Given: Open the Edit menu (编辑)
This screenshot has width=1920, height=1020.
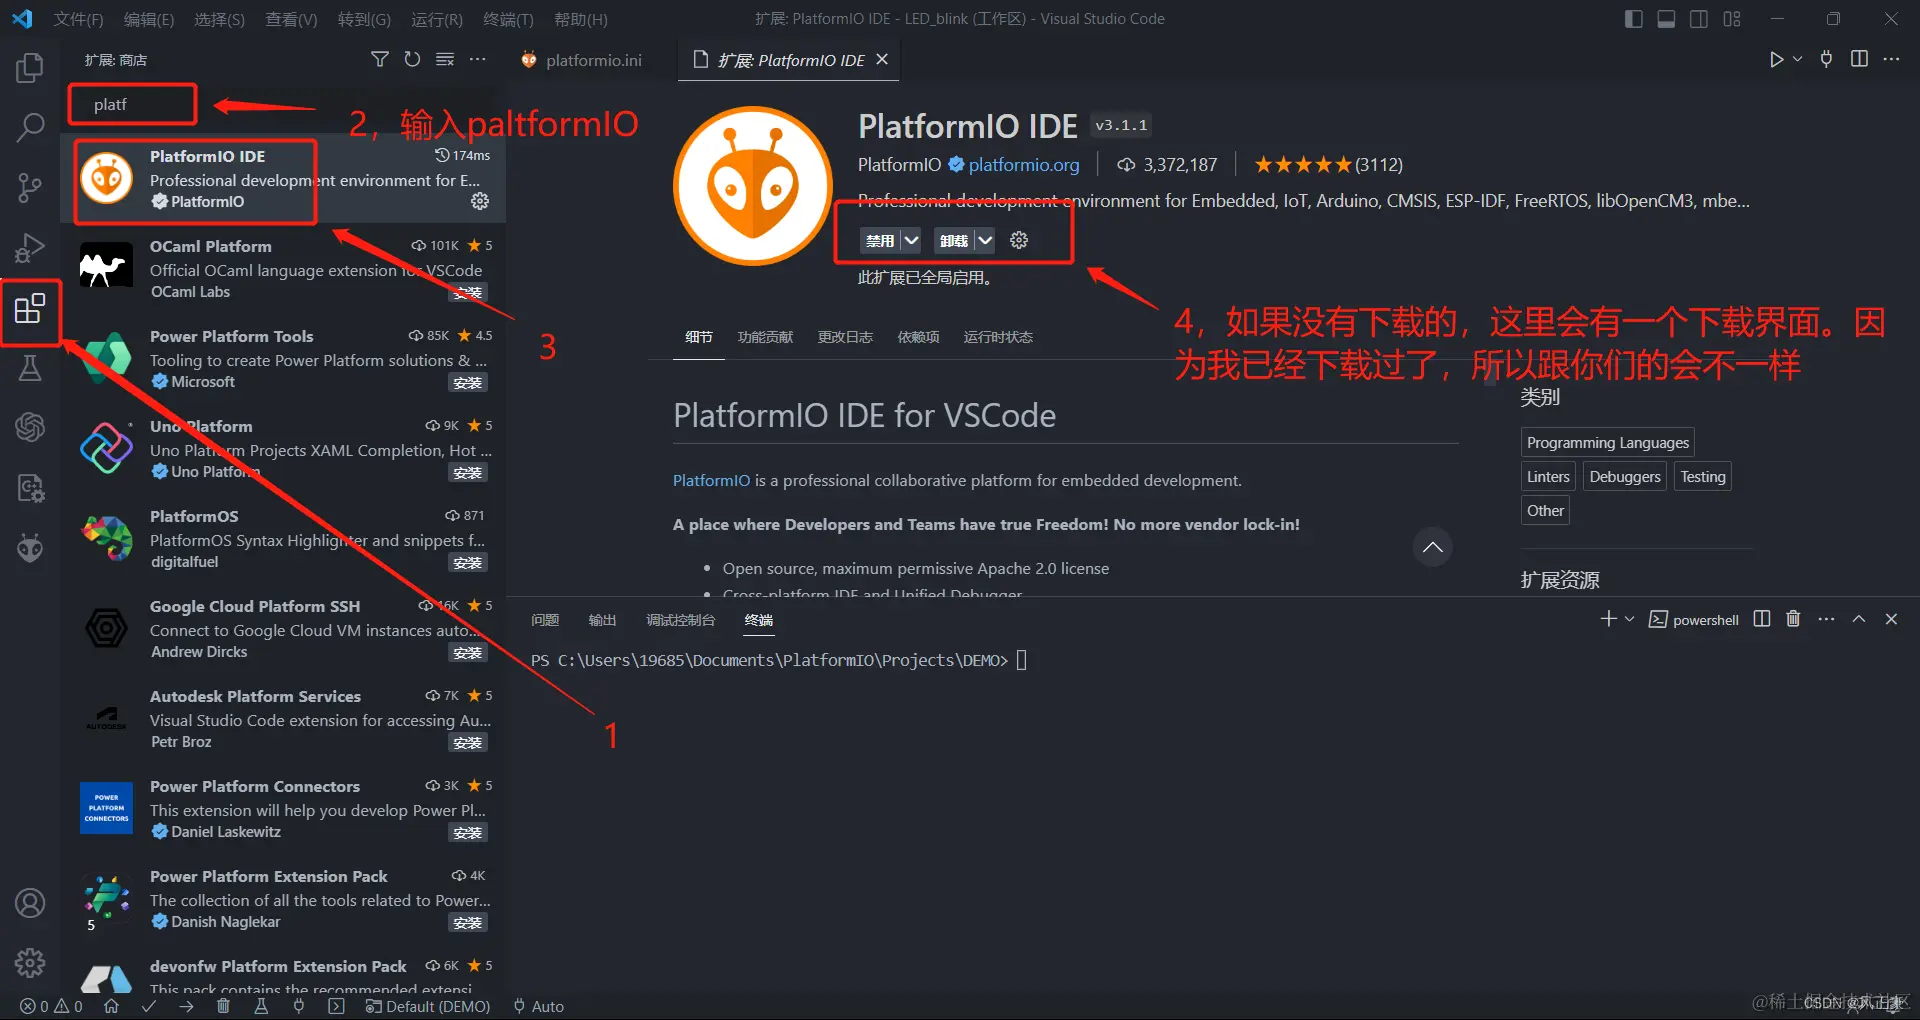Looking at the screenshot, I should pyautogui.click(x=149, y=19).
